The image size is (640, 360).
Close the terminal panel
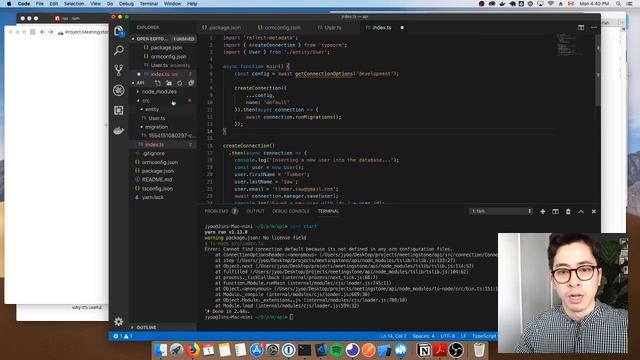[x=594, y=211]
